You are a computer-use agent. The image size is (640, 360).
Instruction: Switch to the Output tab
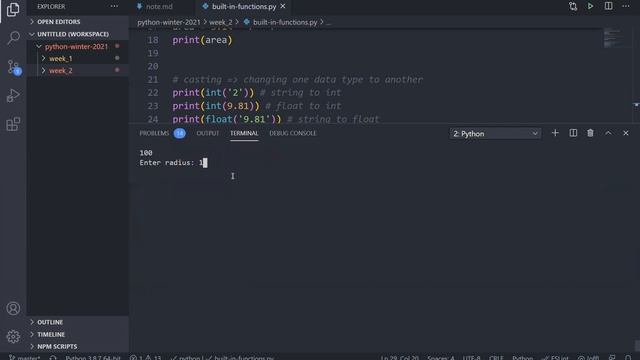(208, 133)
